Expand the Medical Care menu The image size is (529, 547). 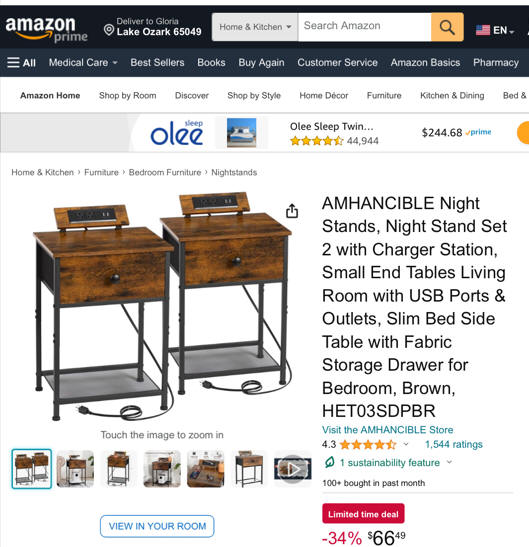pos(83,62)
